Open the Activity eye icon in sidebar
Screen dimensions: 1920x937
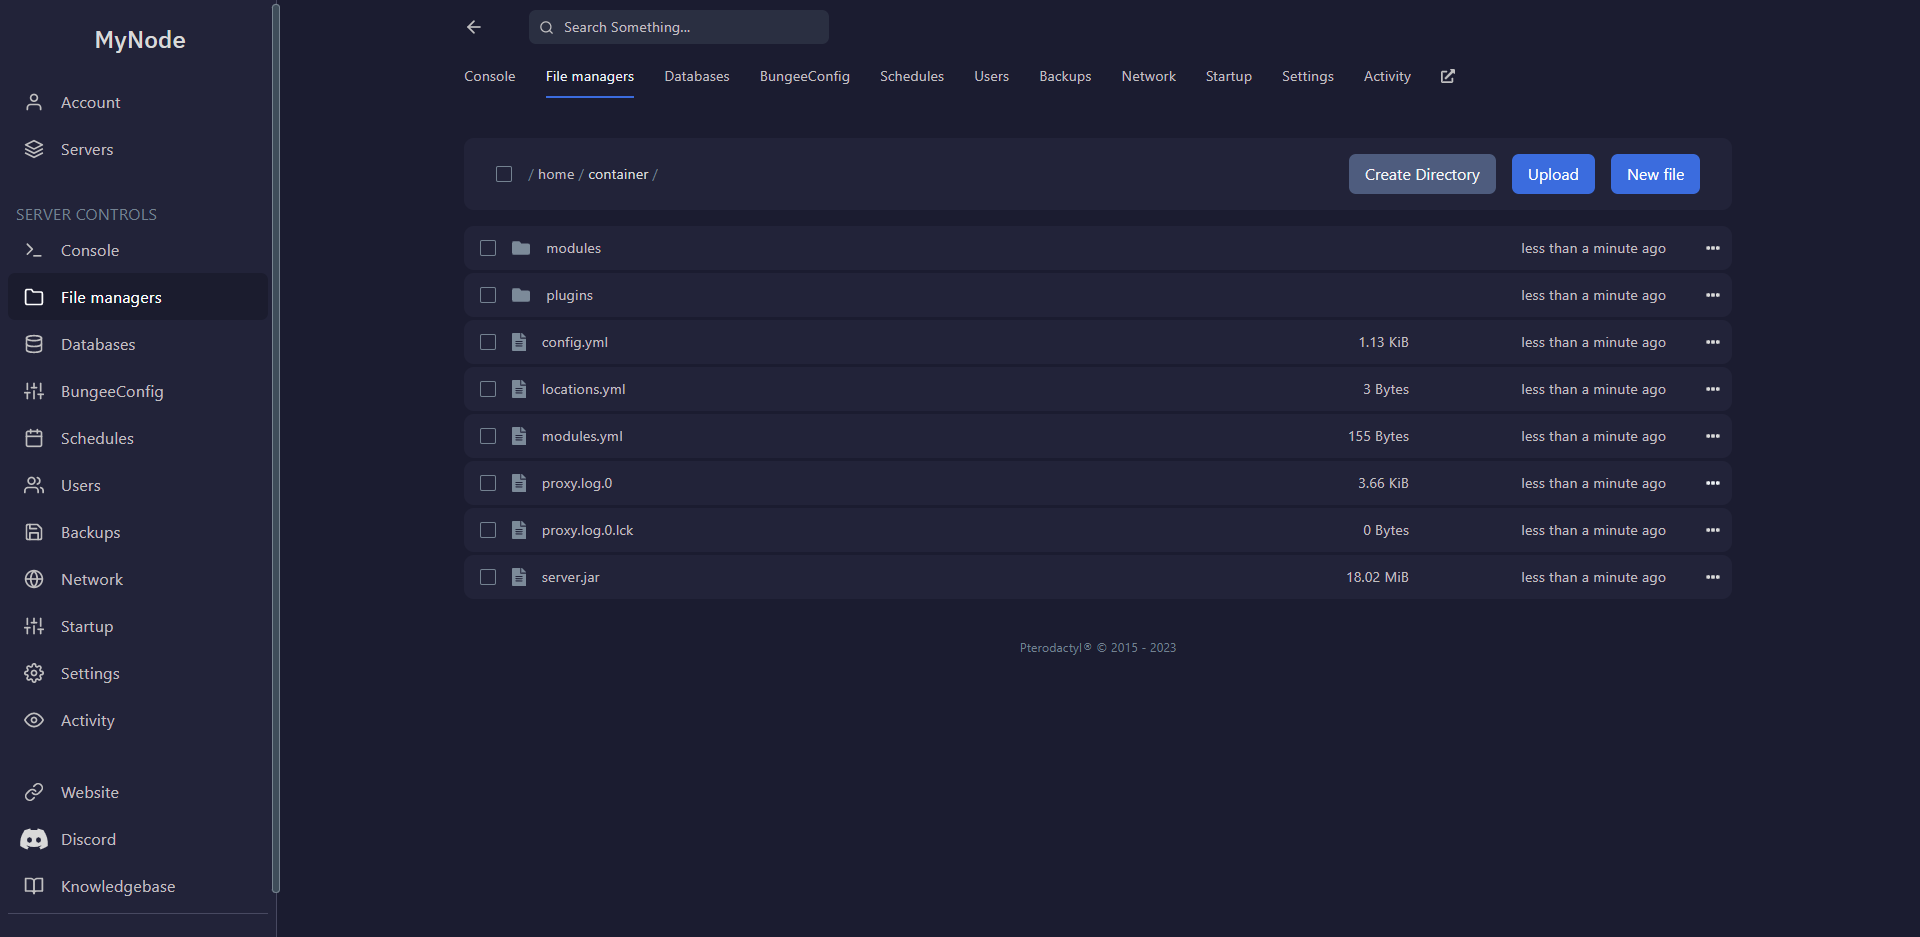[x=34, y=720]
